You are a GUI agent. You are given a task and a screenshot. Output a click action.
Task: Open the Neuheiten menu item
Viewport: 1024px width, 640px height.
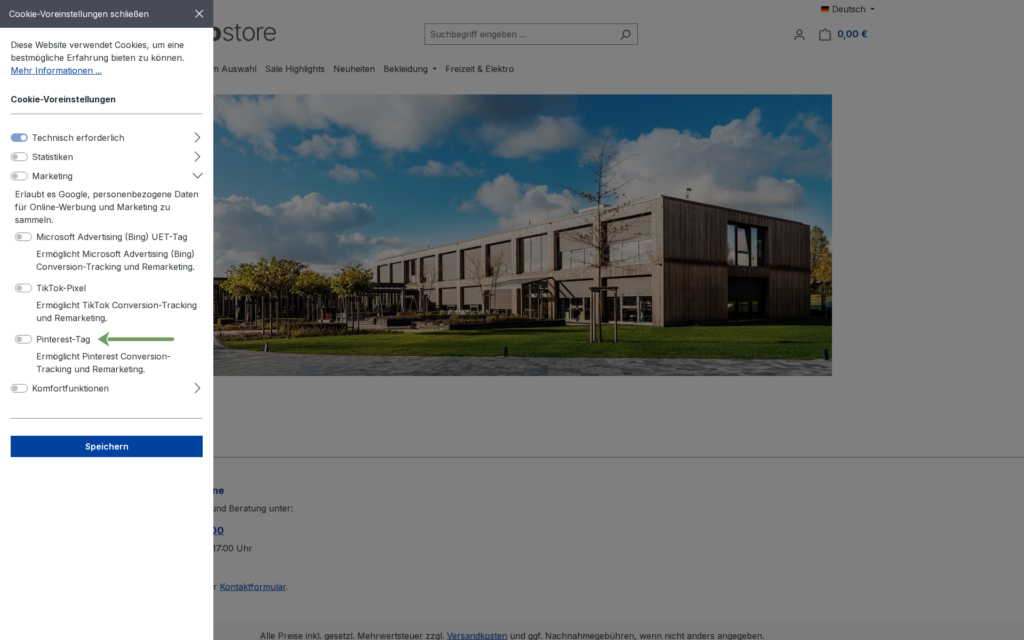354,69
